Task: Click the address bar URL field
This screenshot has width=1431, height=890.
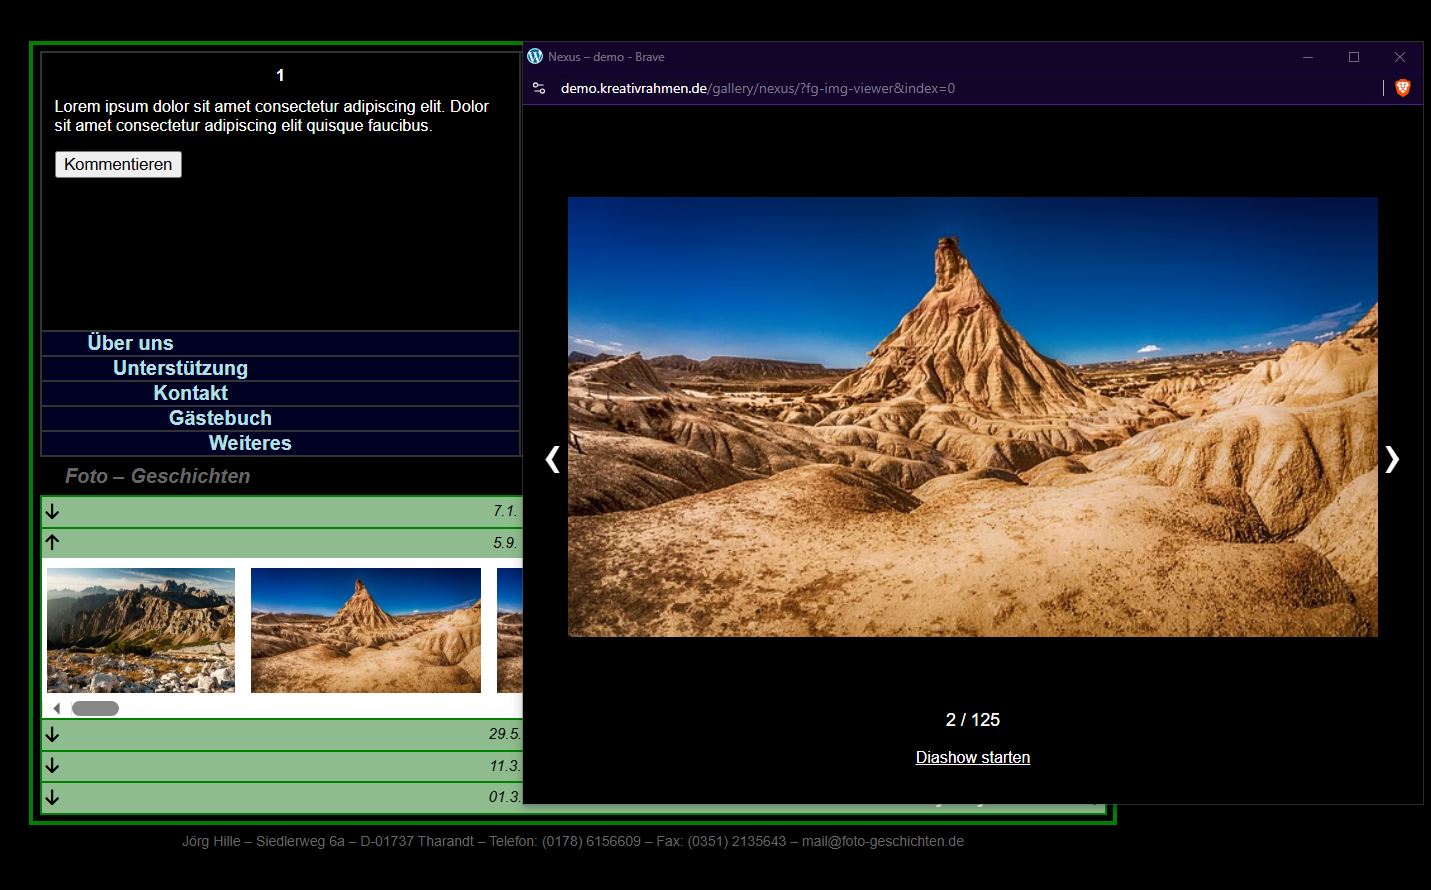Action: (x=757, y=88)
